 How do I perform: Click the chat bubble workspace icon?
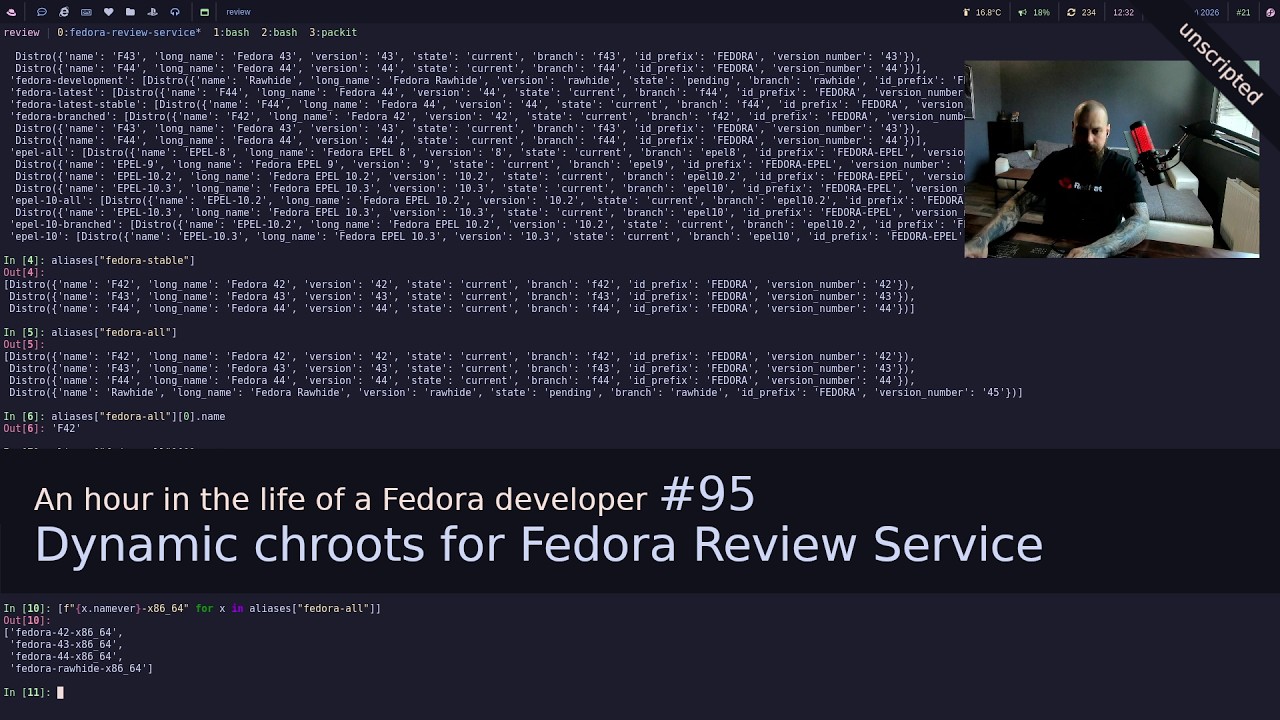coord(42,12)
